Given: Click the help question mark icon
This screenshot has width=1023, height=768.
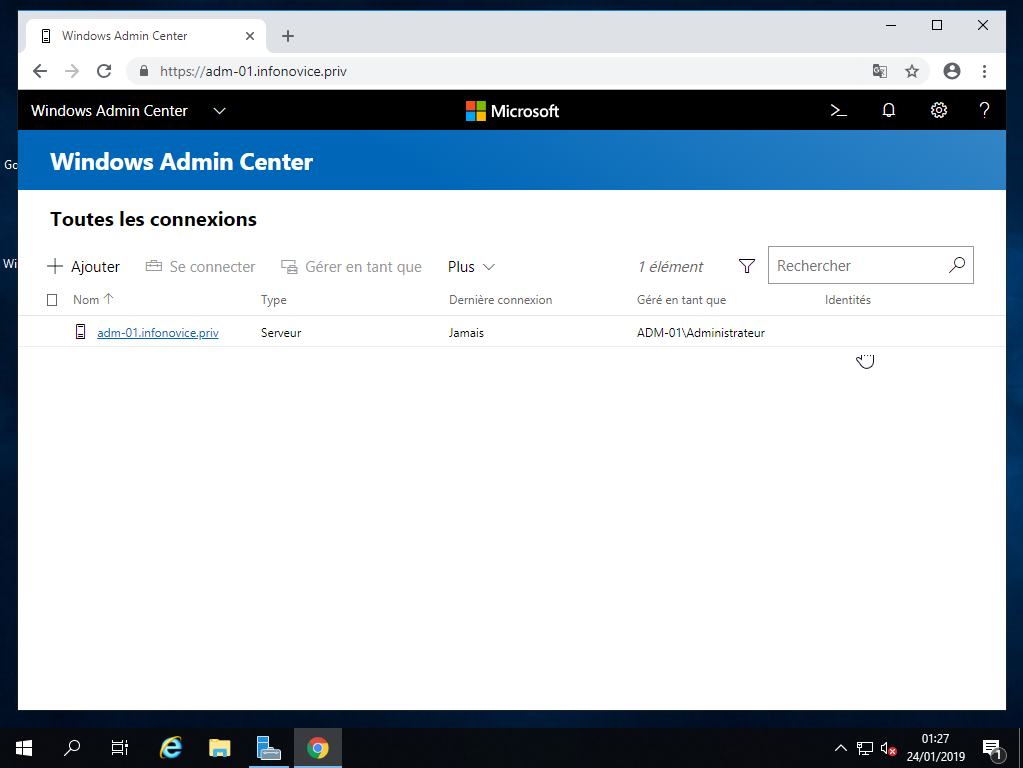Looking at the screenshot, I should [984, 111].
